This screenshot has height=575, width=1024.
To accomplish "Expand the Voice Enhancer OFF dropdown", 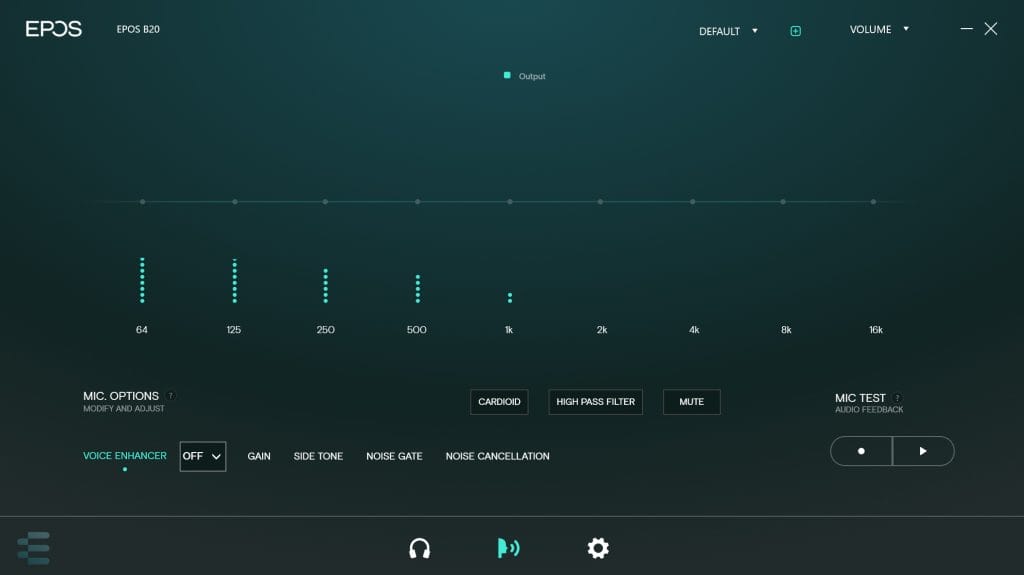I will click(x=203, y=456).
